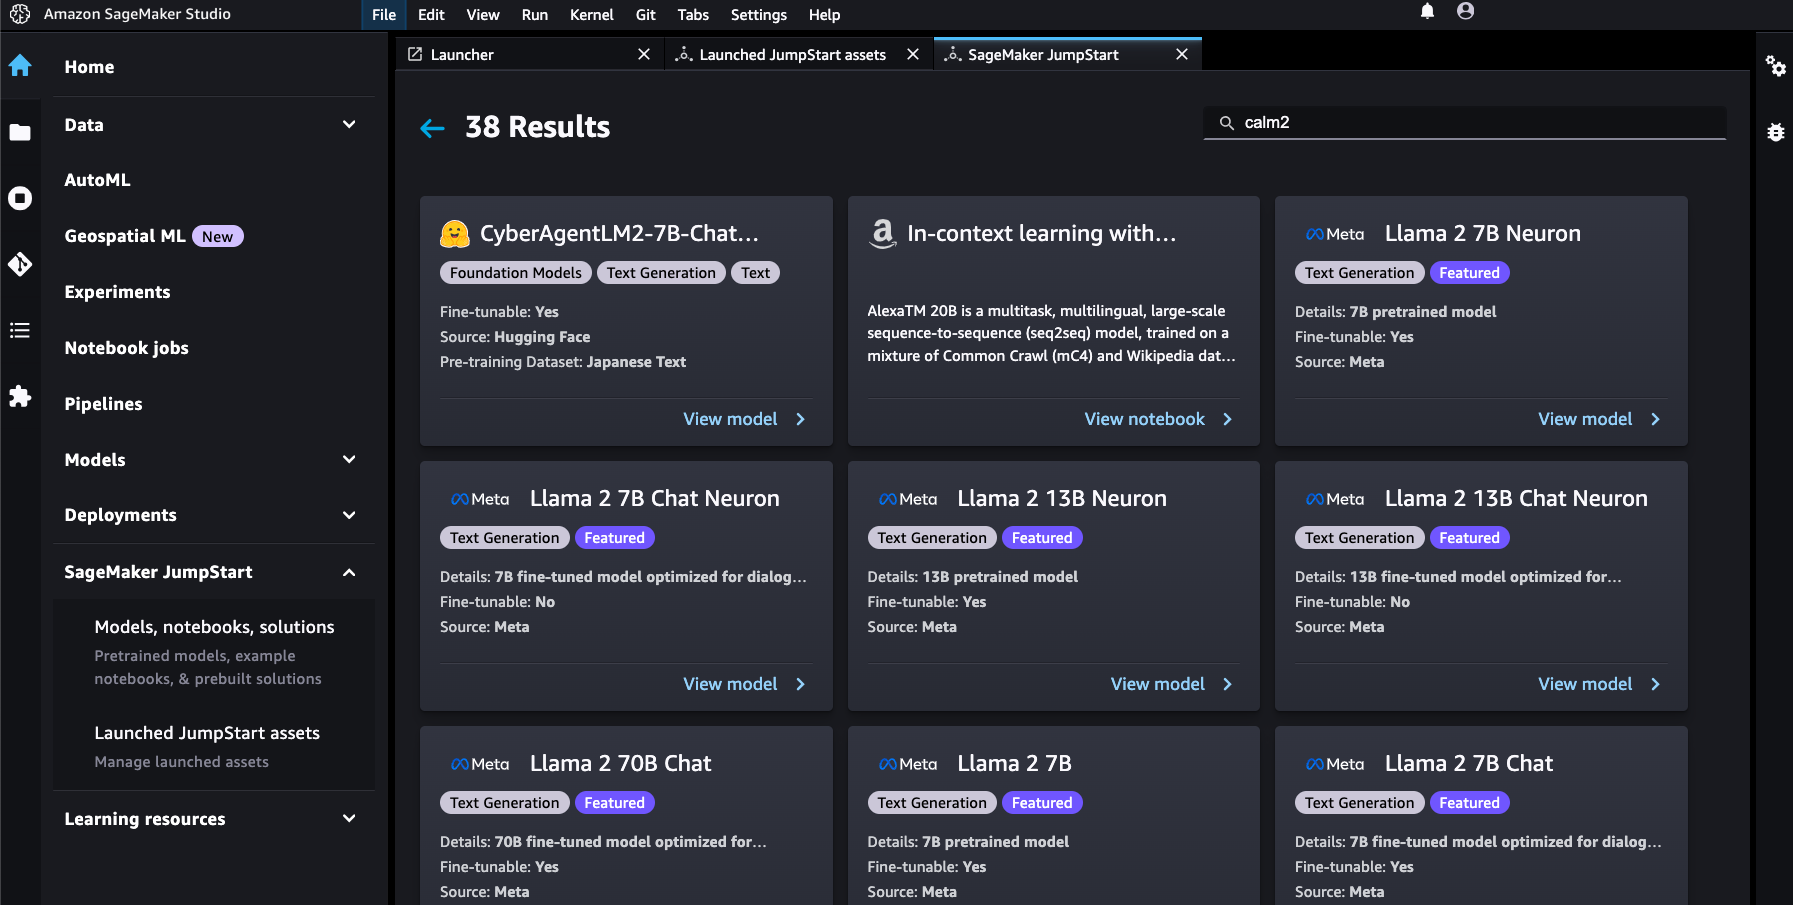The width and height of the screenshot is (1793, 905).
Task: Expand the Learning resources section
Action: (349, 819)
